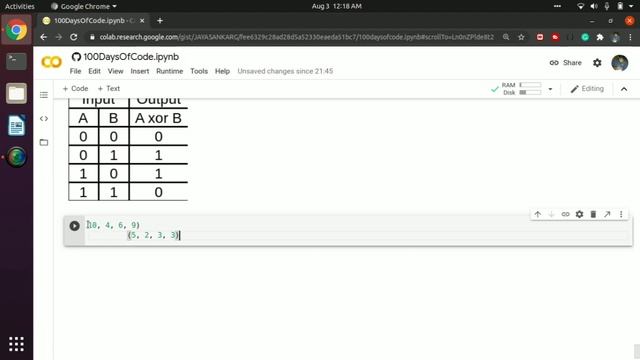The image size is (640, 360).
Task: Add a new Code cell
Action: (75, 89)
